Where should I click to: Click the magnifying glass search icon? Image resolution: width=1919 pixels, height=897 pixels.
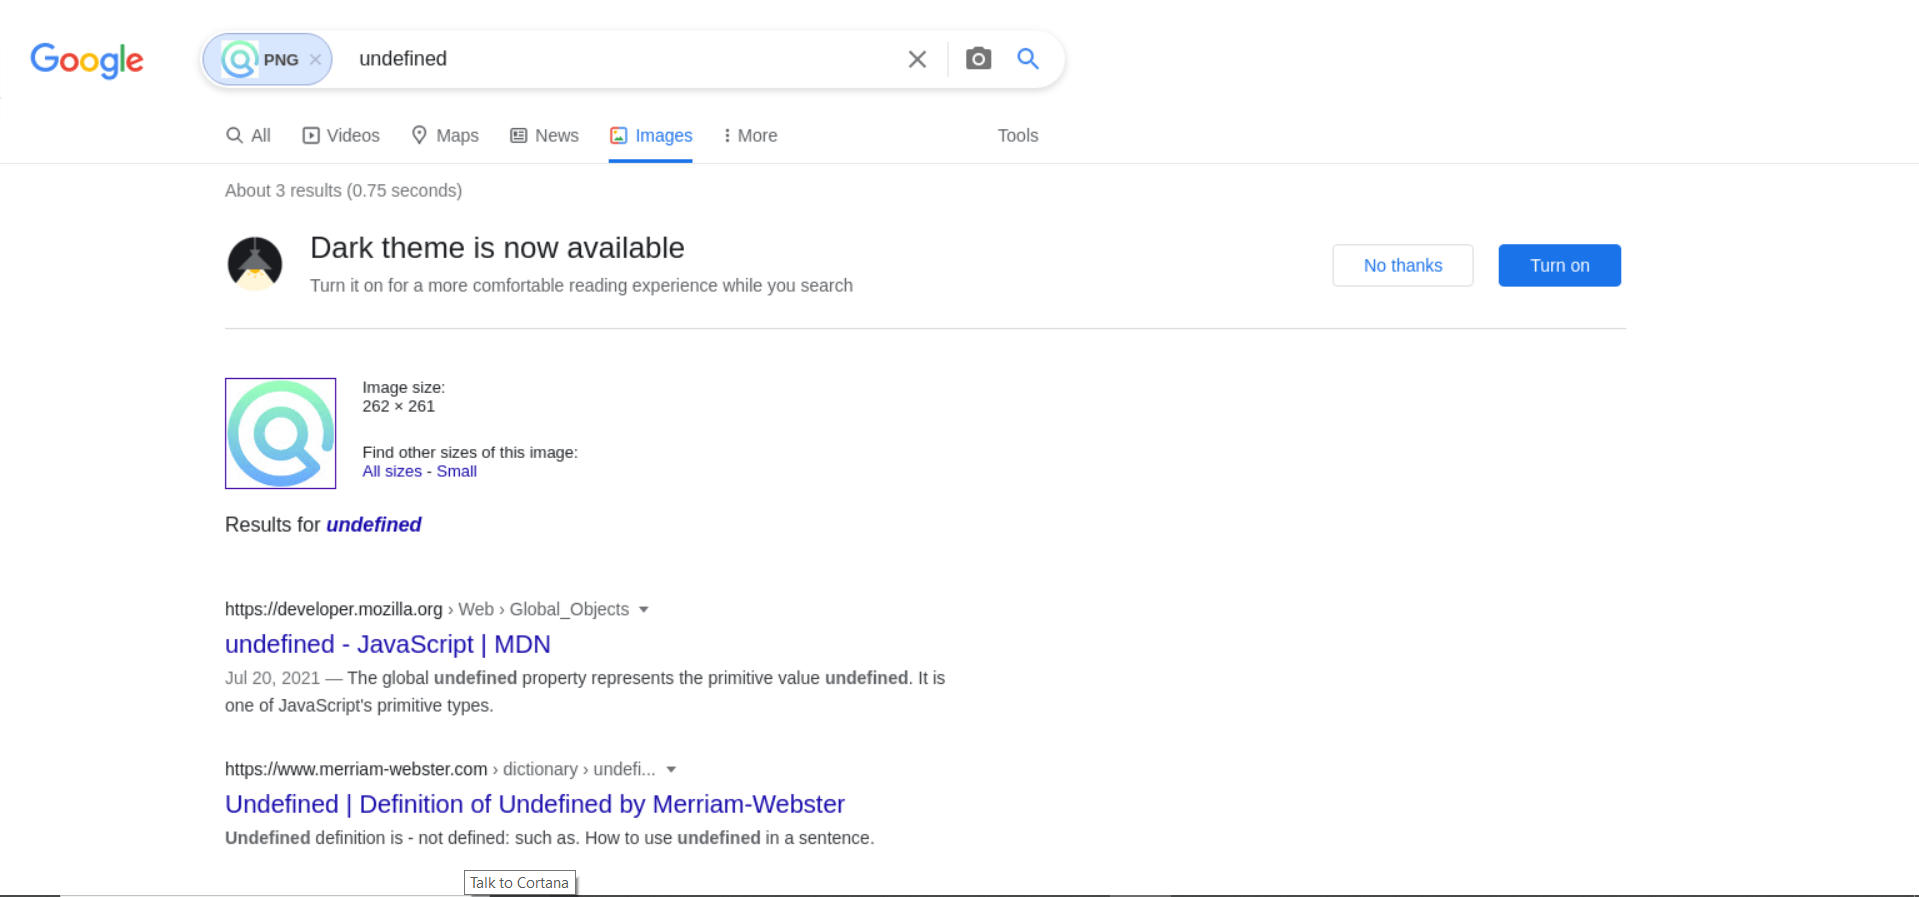point(1028,59)
